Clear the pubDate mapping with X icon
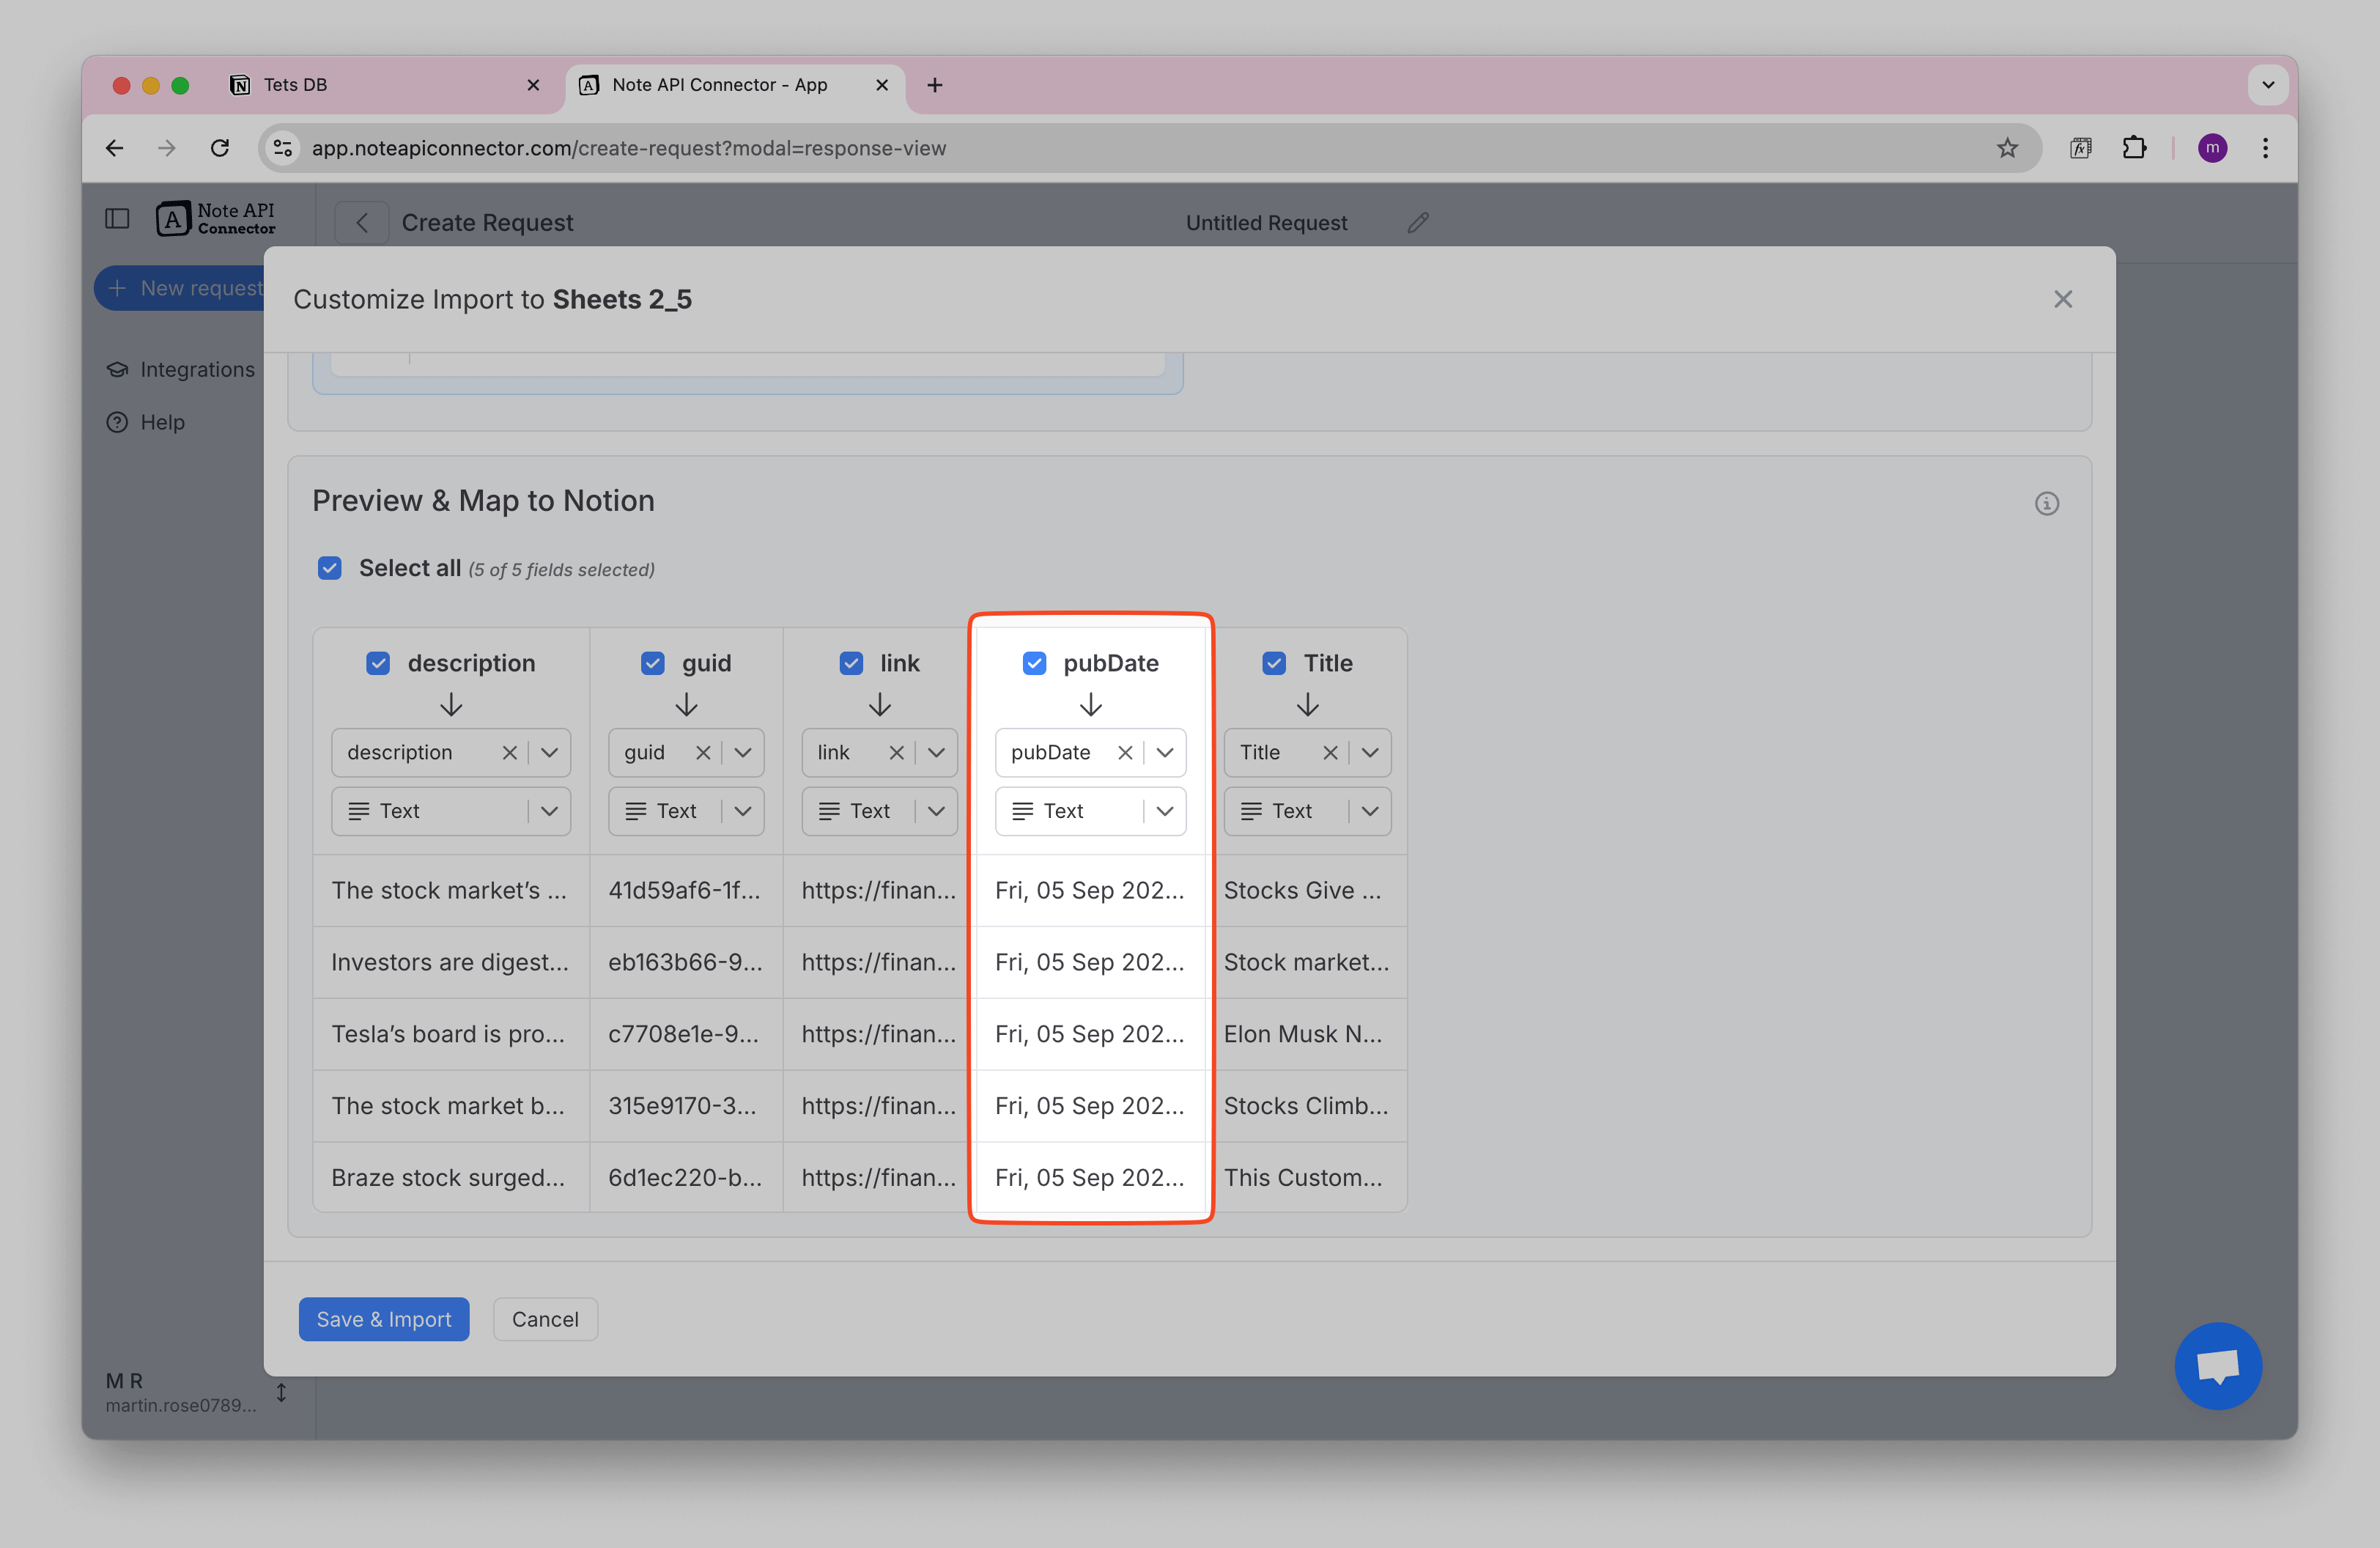Viewport: 2380px width, 1548px height. point(1124,752)
